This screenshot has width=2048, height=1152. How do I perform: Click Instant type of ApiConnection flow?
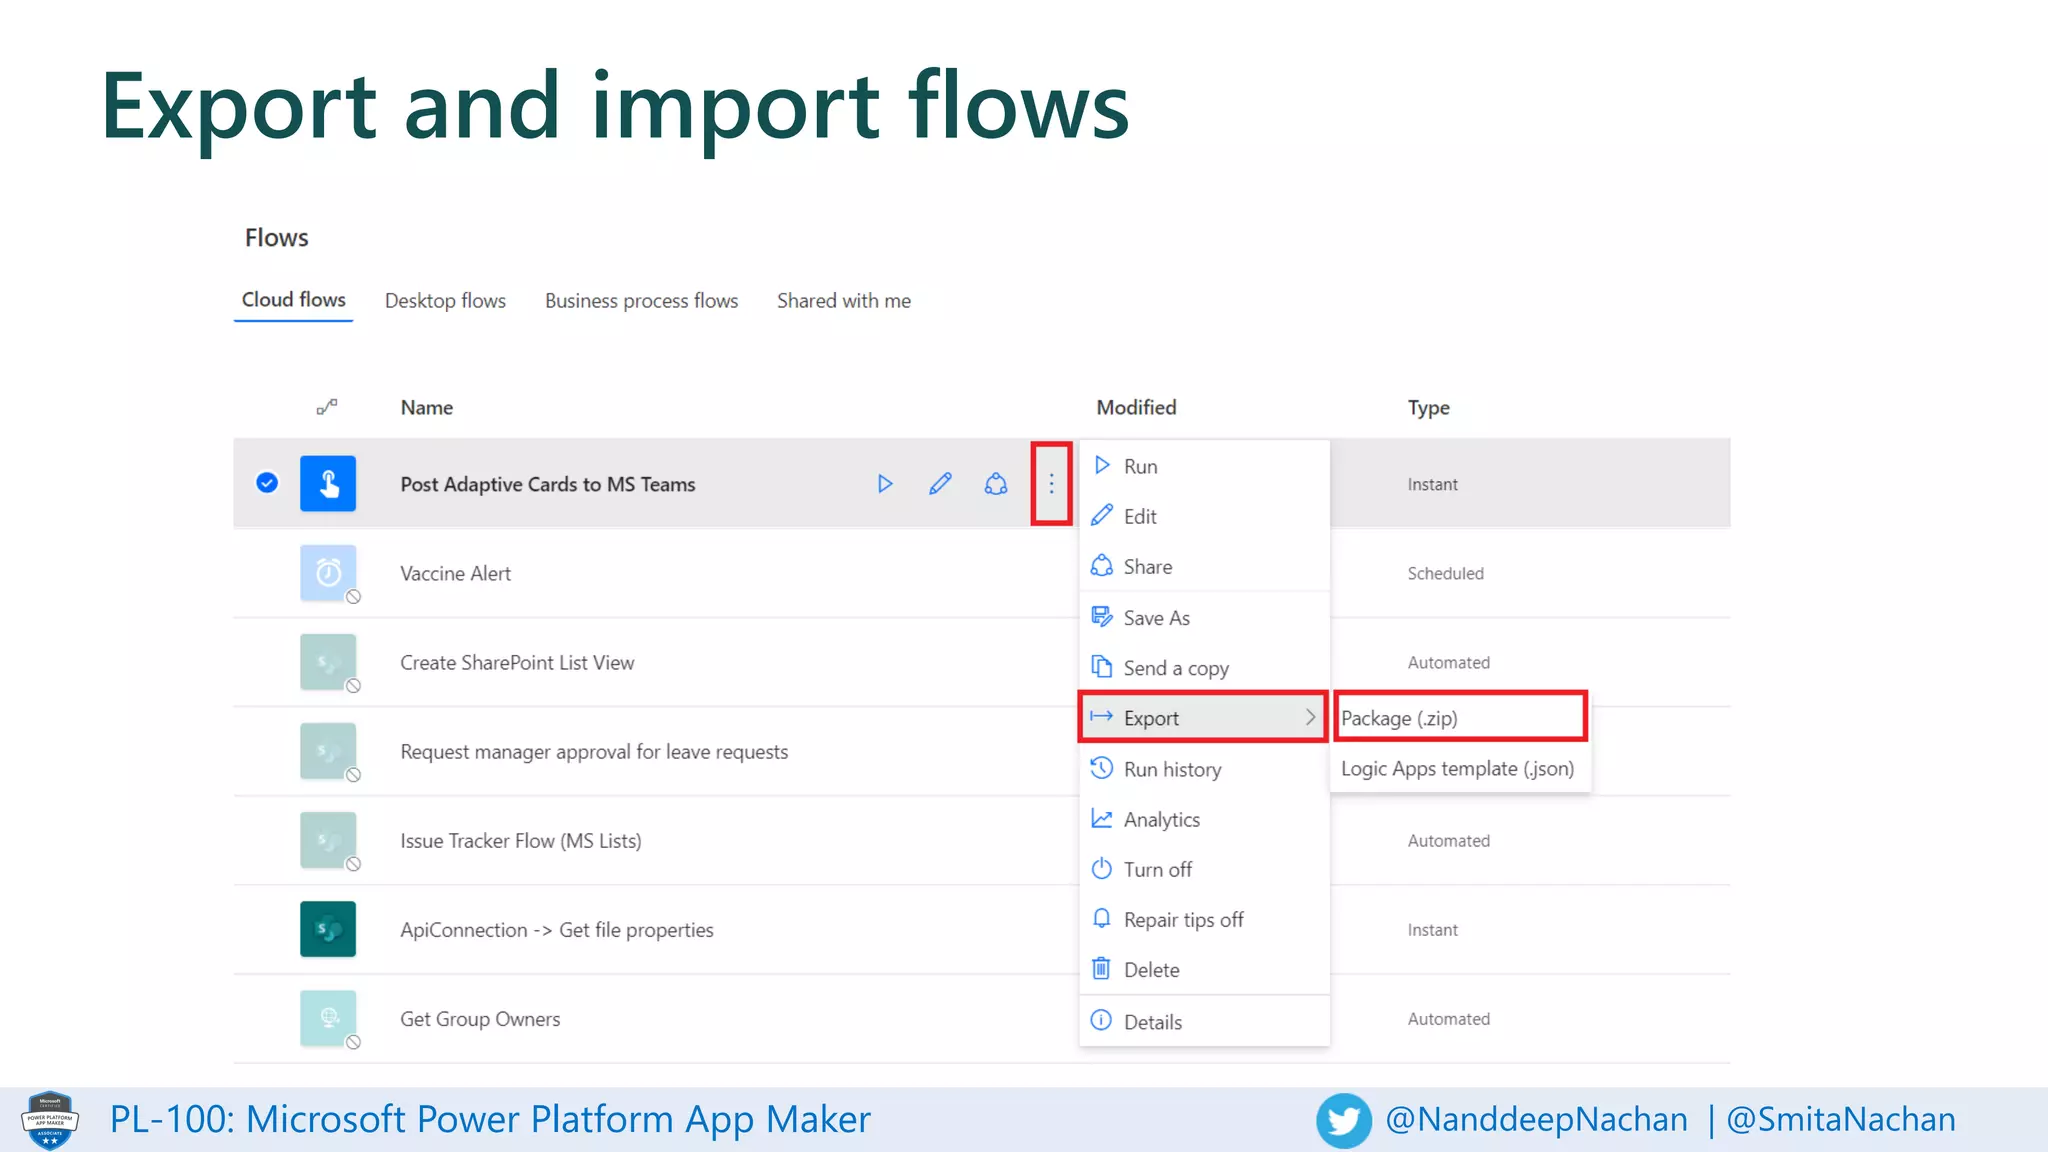click(1432, 929)
